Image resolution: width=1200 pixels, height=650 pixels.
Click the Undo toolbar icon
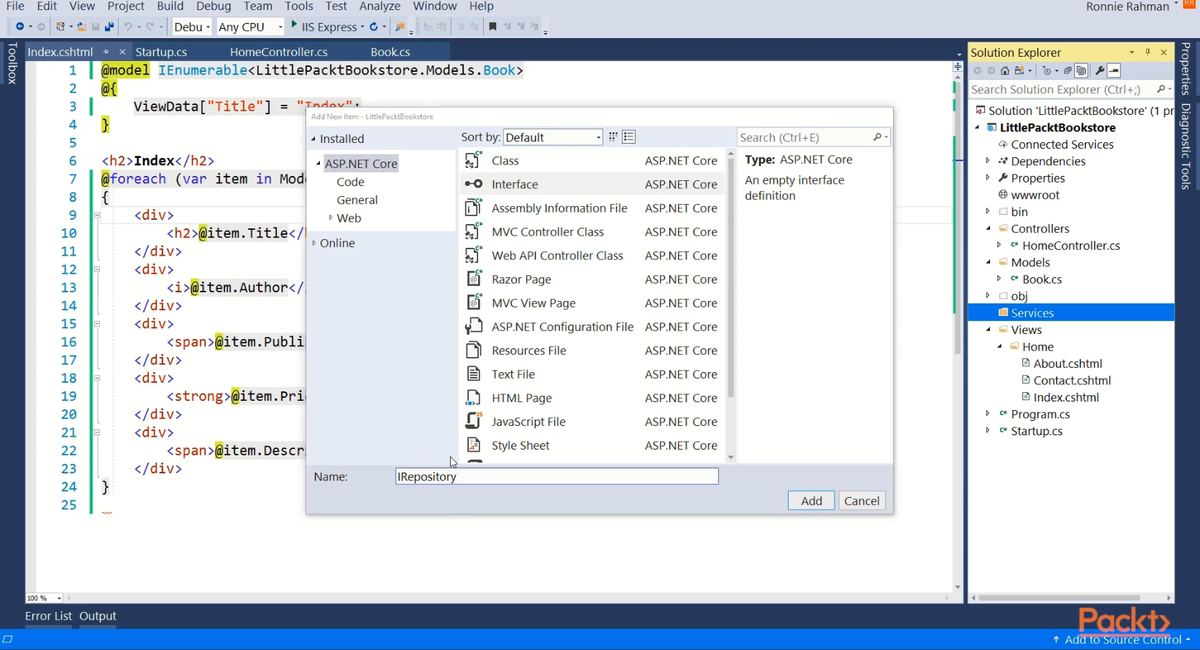click(x=127, y=27)
